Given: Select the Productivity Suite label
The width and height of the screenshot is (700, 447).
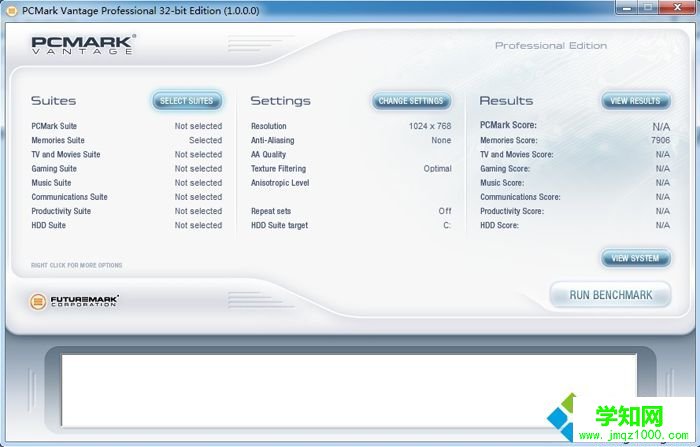Looking at the screenshot, I should click(61, 211).
